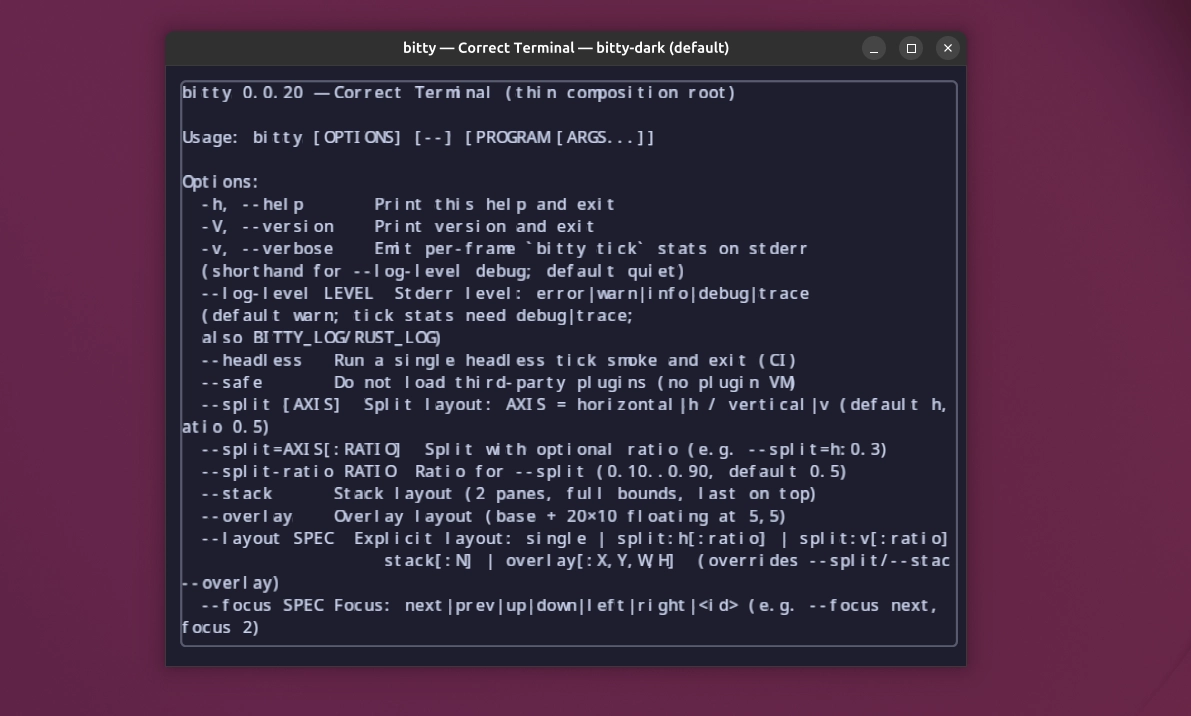Click the '--stack' option line
Screen dimensions: 1191x716
509,494
